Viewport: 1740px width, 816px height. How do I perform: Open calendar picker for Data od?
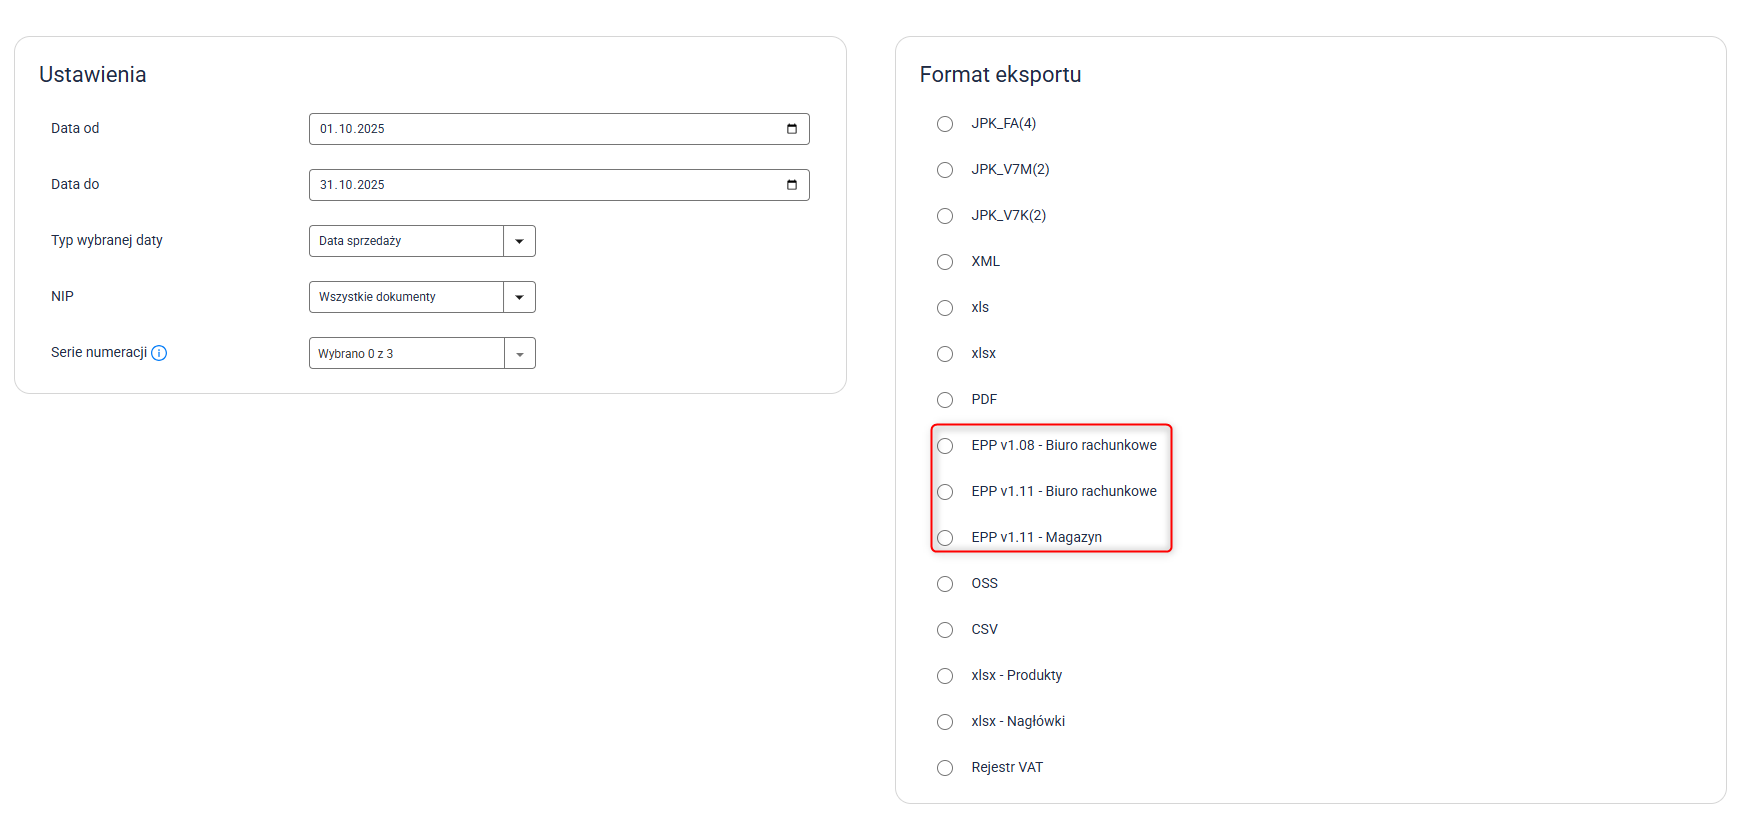792,129
